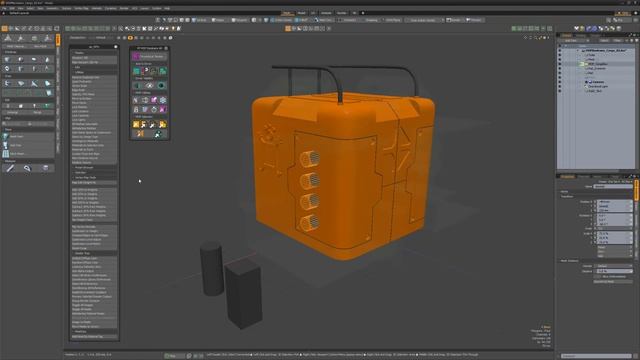Open the Perspective viewport type dropdown
This screenshot has width=640, height=360.
tap(78, 38)
